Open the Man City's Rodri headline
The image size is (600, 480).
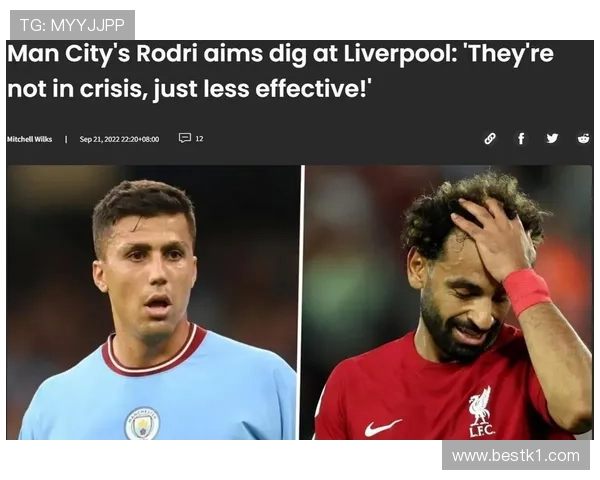(280, 71)
